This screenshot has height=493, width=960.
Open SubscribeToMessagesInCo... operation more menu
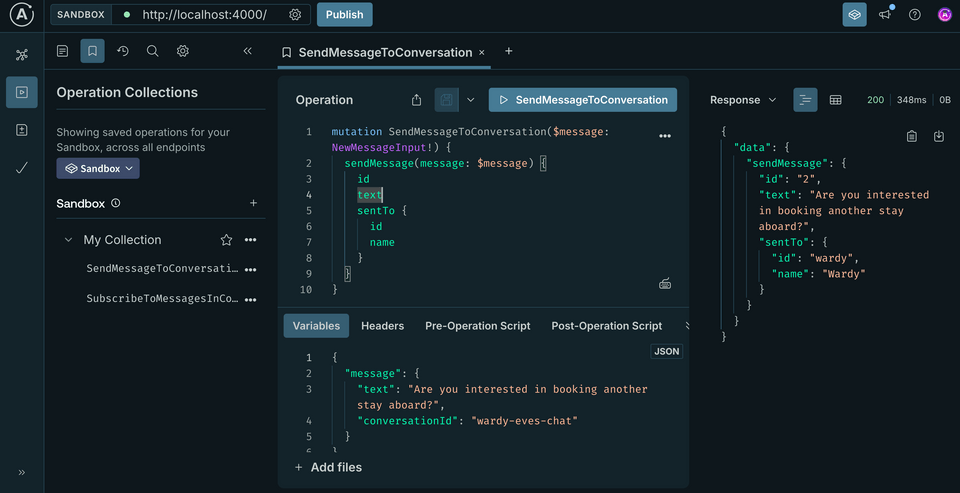pos(250,300)
